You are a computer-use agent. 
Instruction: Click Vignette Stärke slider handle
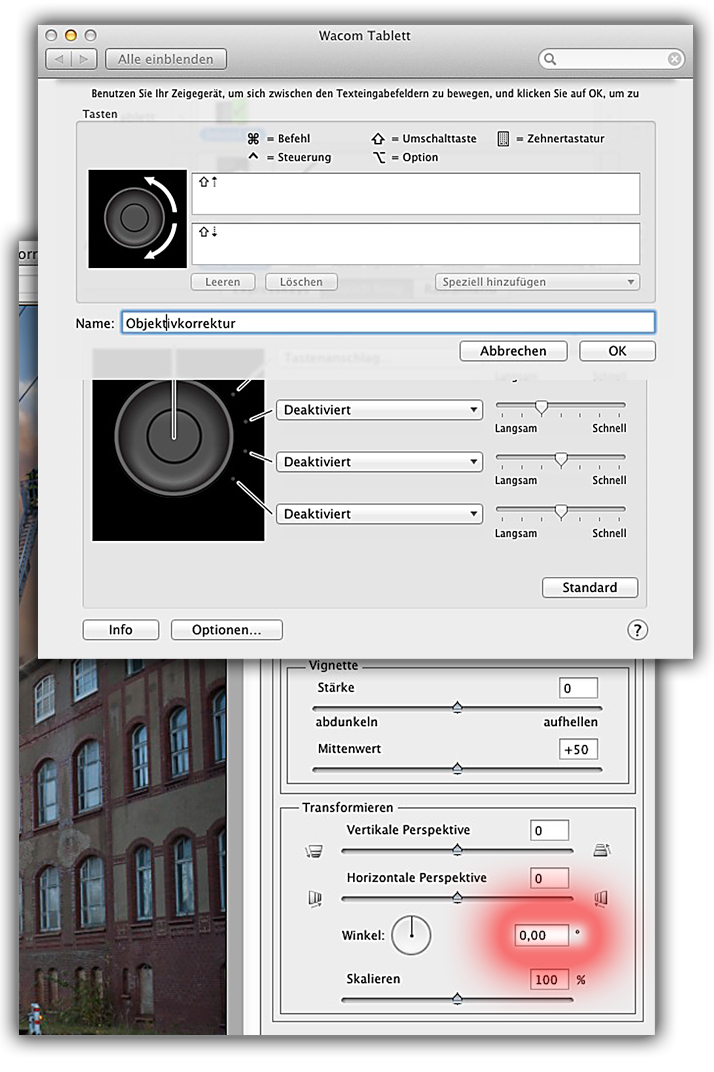pos(458,707)
